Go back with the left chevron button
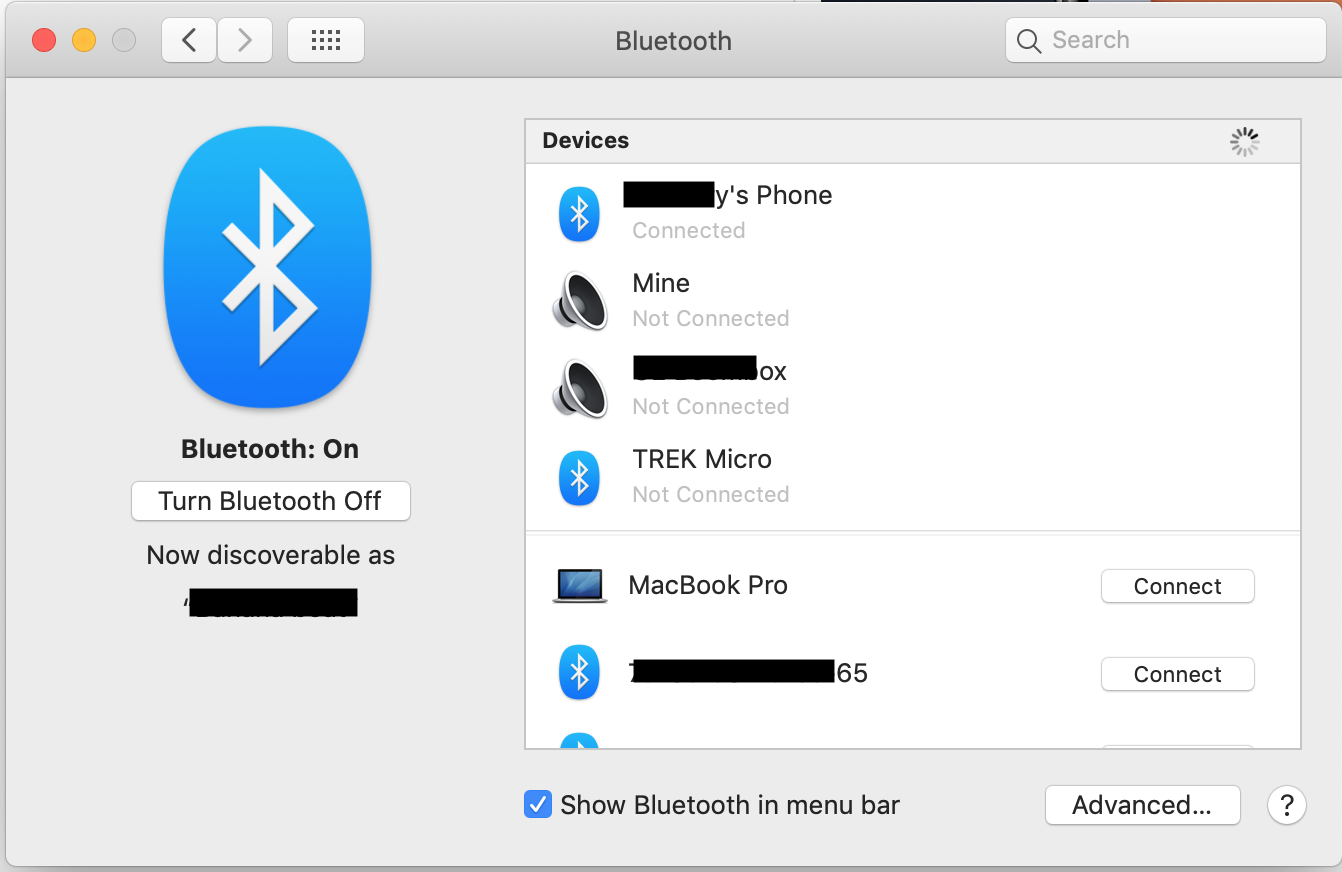1342x872 pixels. click(x=189, y=40)
